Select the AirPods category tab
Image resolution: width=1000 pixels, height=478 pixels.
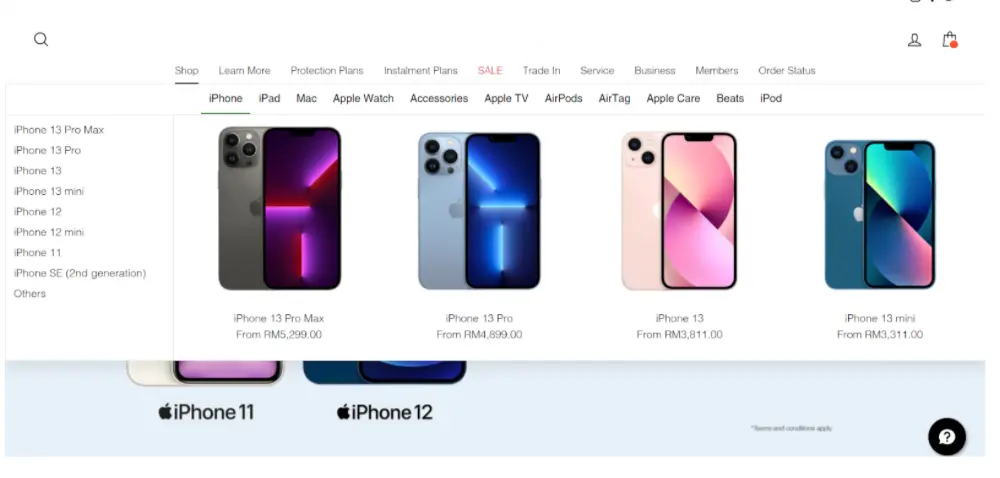click(x=563, y=98)
